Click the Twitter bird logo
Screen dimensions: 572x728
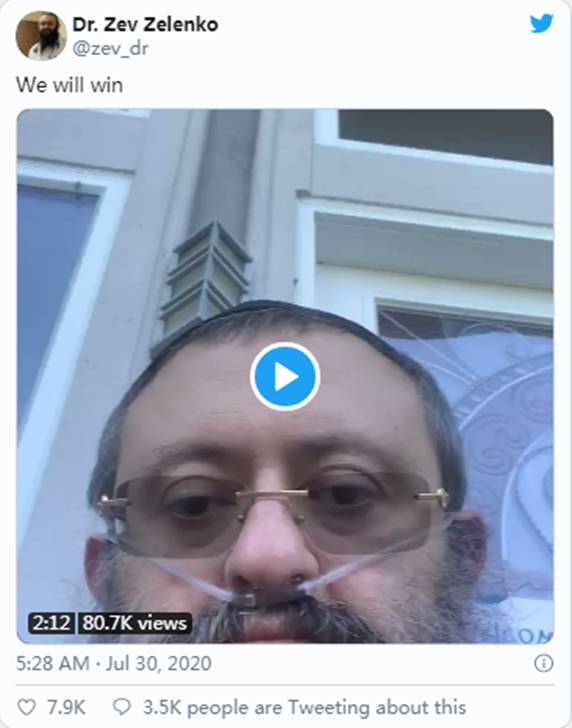click(x=541, y=23)
